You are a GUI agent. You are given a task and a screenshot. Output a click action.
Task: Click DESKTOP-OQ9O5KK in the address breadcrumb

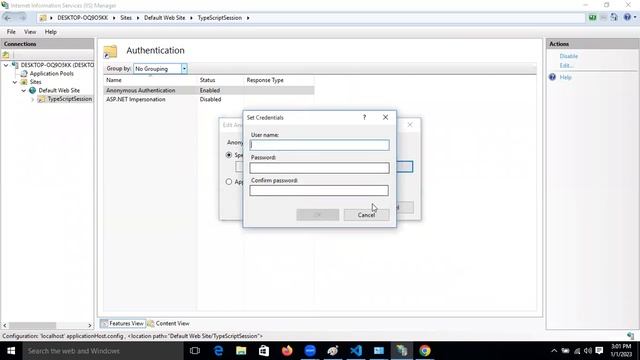(82, 18)
